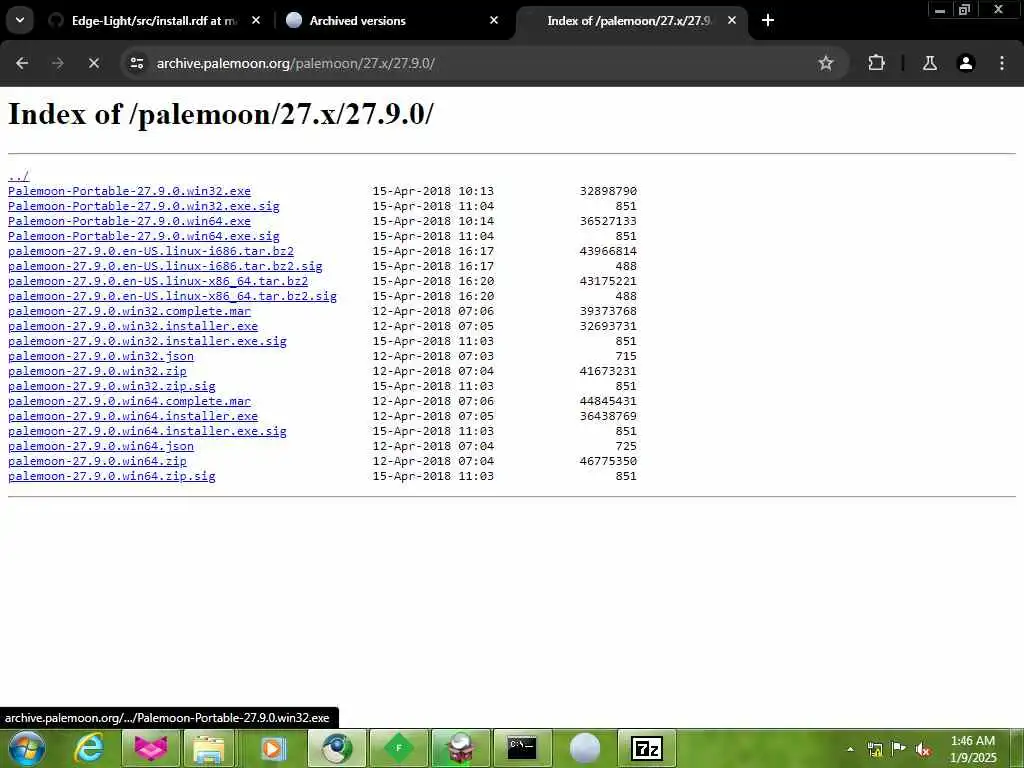Image resolution: width=1024 pixels, height=768 pixels.
Task: Open palemoon-27.9.0.win32.json link
Action: pos(101,357)
